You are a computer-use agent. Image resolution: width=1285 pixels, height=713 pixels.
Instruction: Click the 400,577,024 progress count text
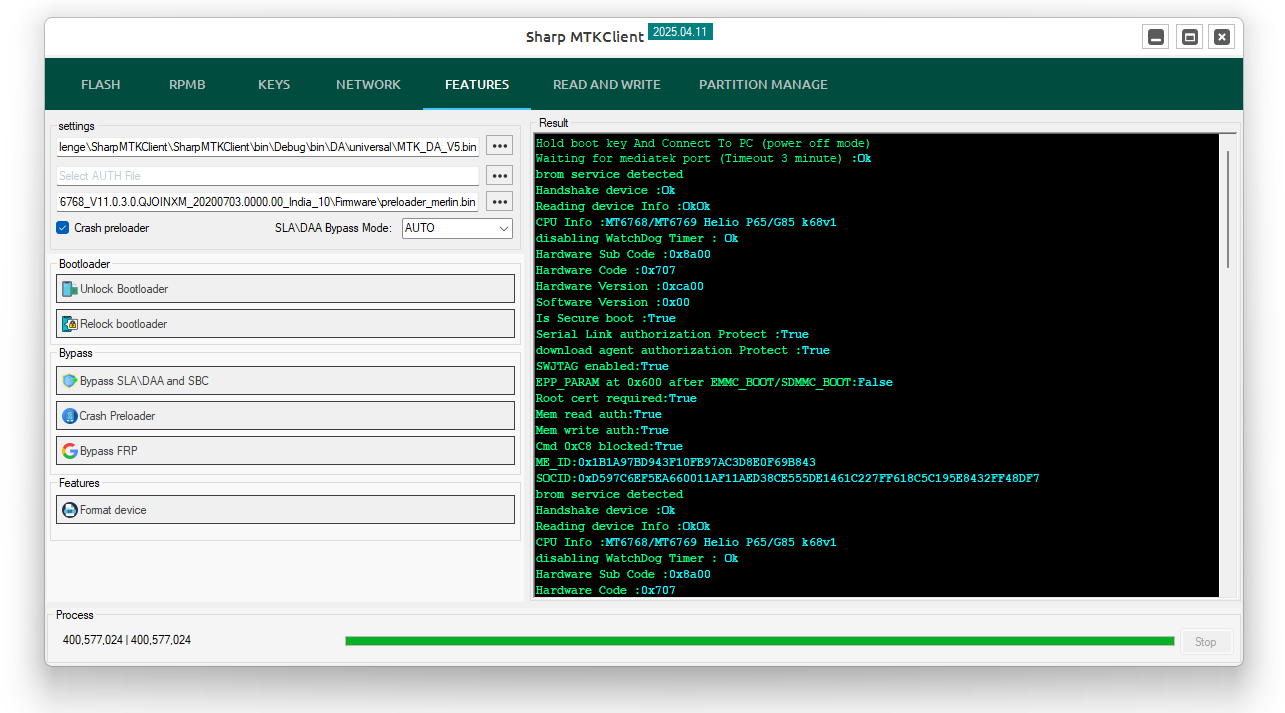[127, 640]
